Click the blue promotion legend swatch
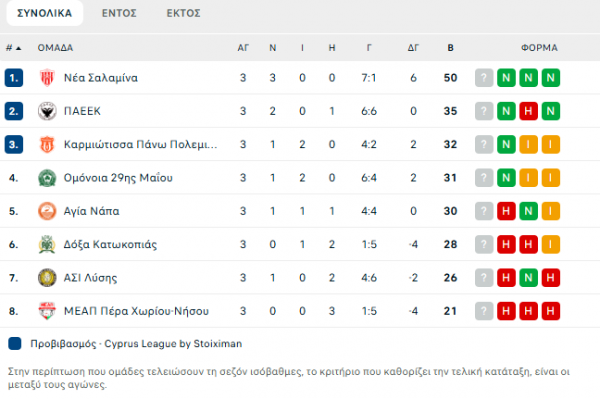This screenshot has height=399, width=600. 15,344
